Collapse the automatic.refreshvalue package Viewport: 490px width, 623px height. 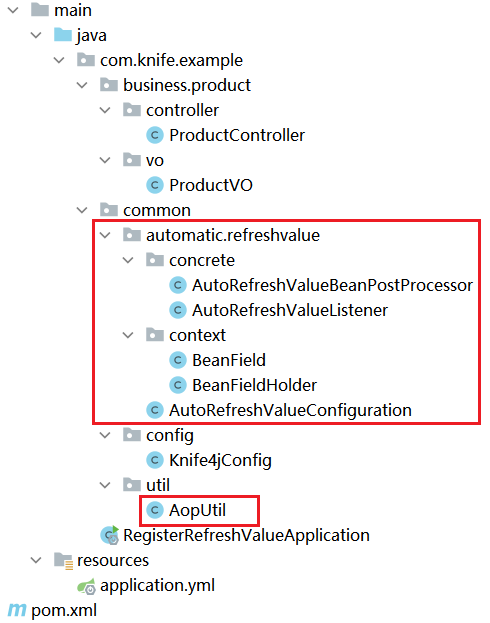click(105, 235)
